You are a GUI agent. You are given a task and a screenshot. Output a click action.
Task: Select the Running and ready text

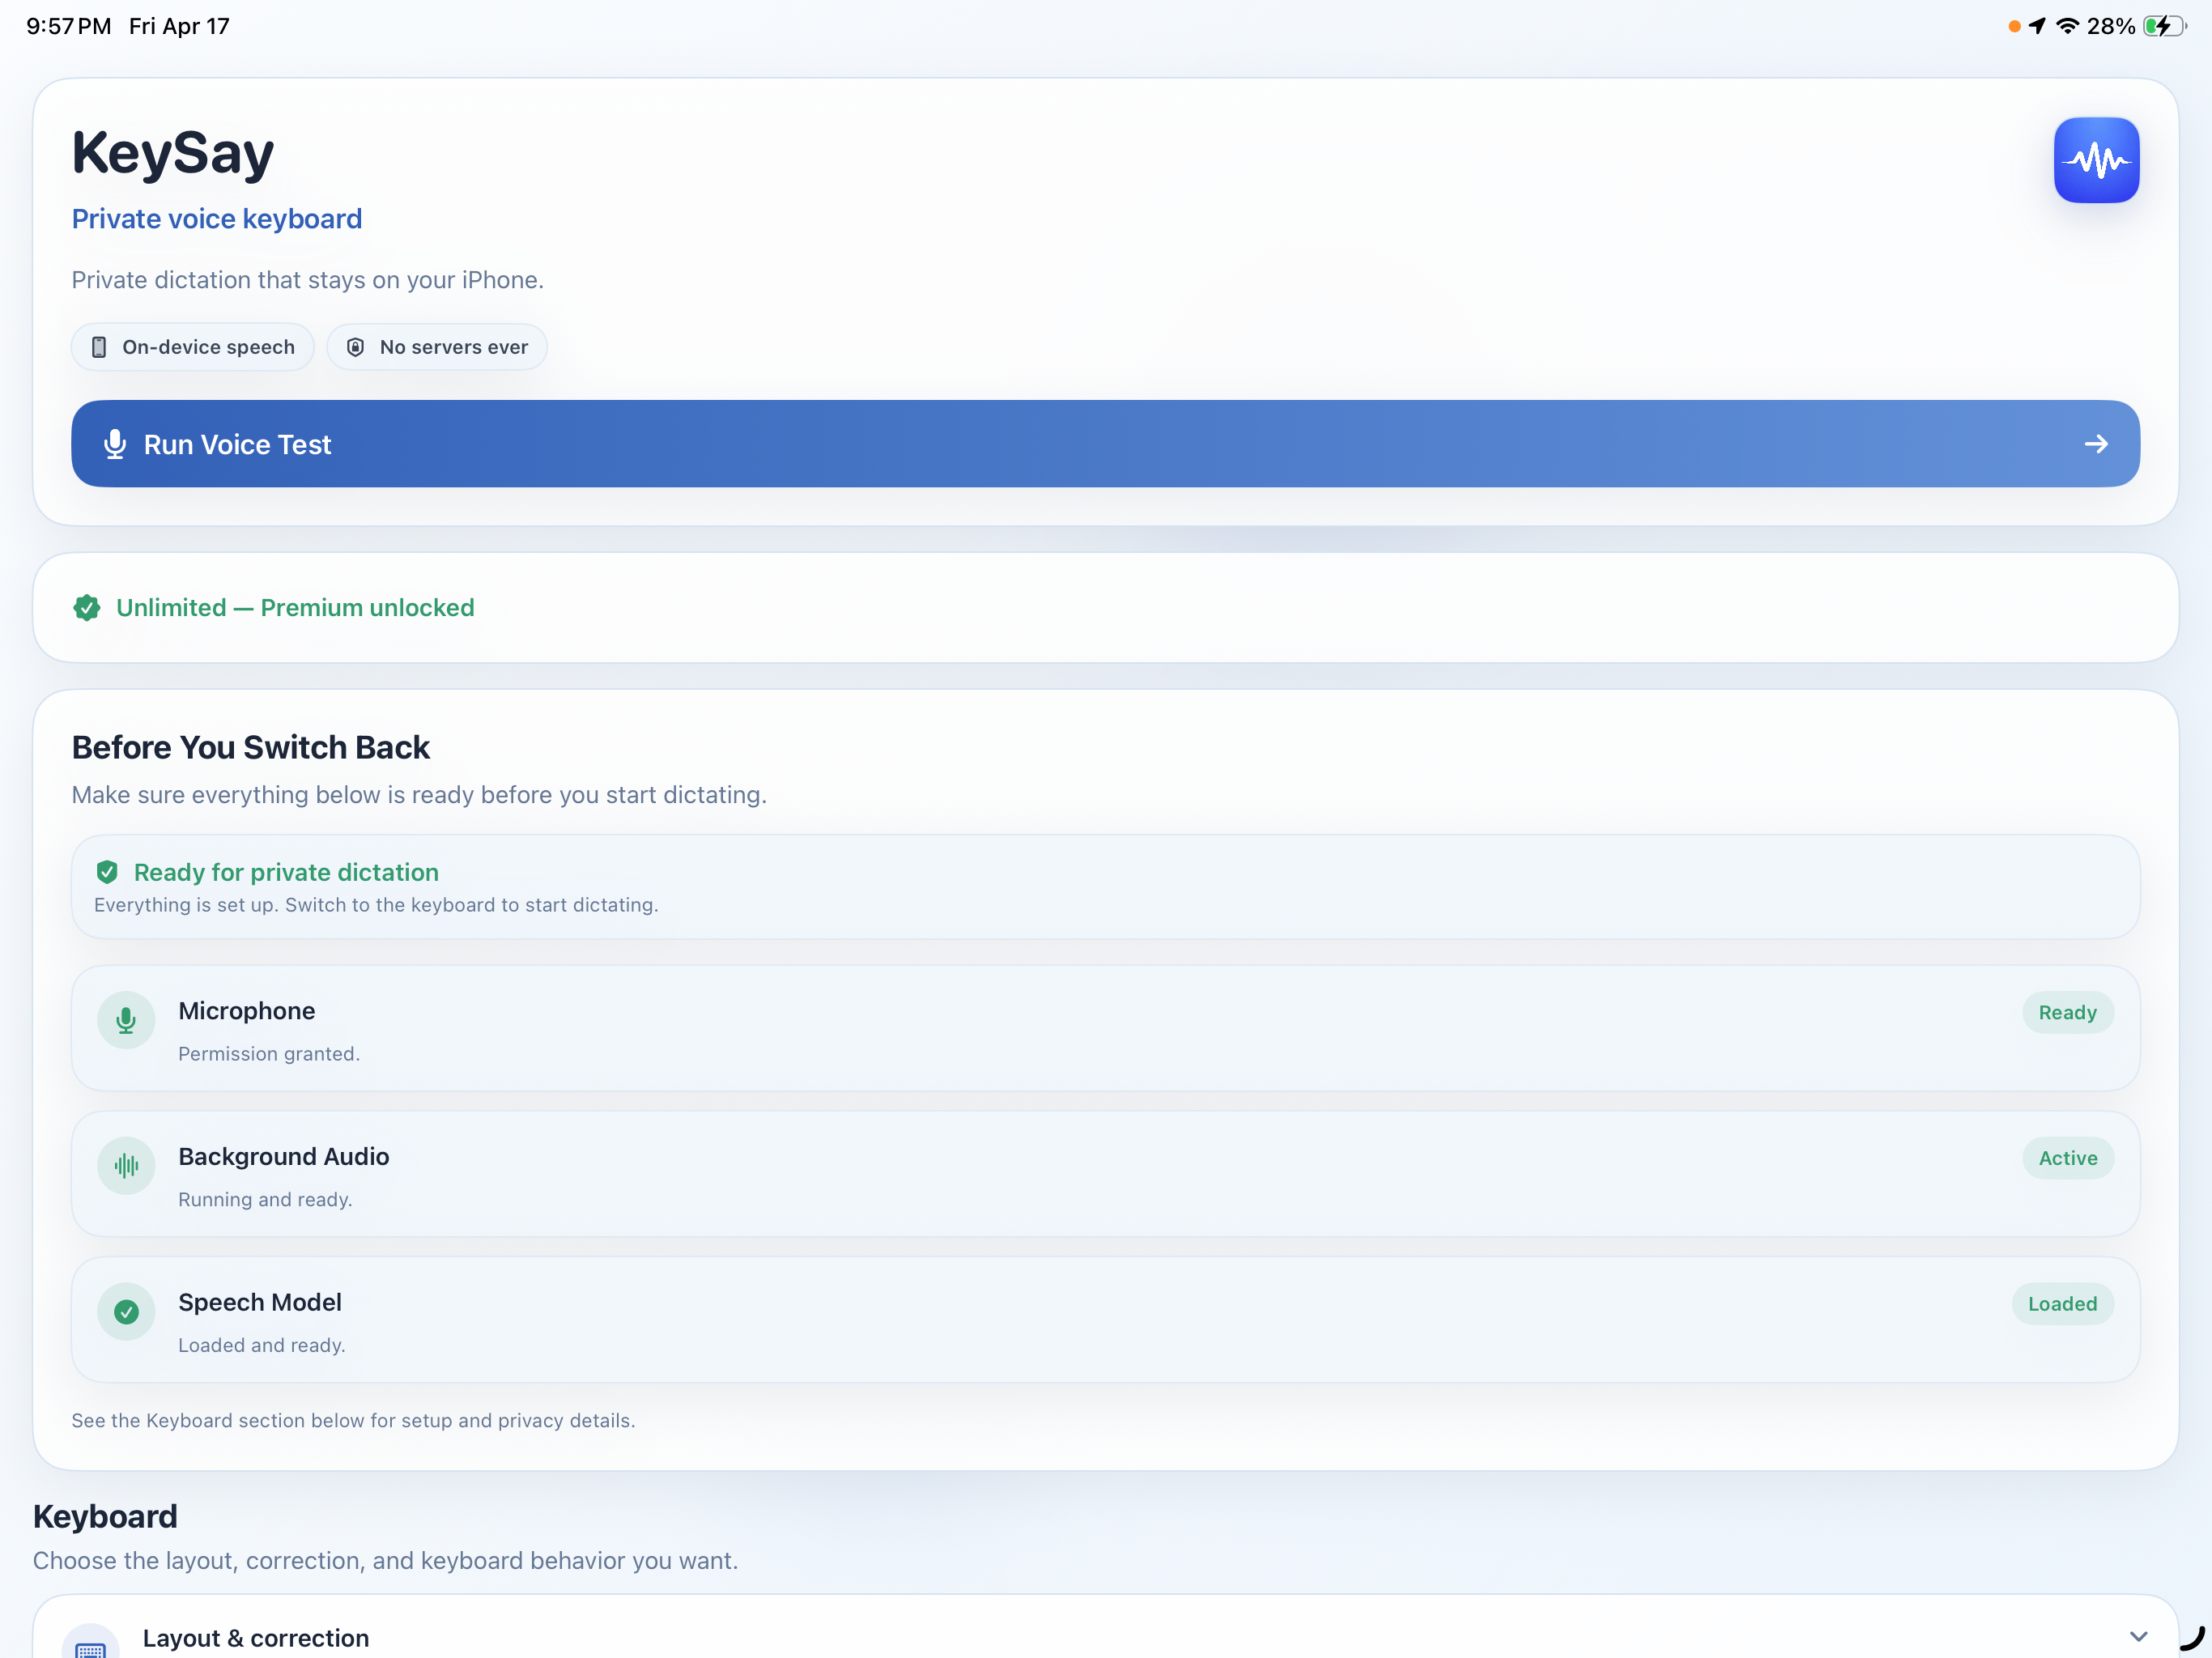click(265, 1199)
